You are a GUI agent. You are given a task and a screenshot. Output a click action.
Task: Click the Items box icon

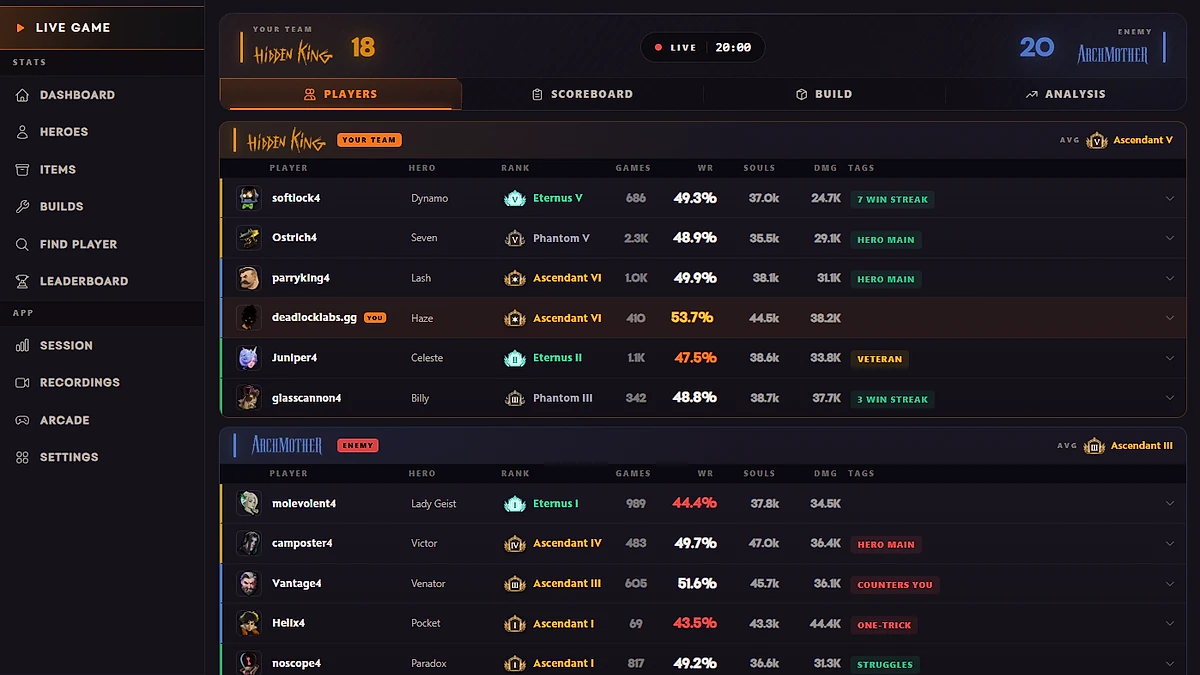[x=22, y=170]
